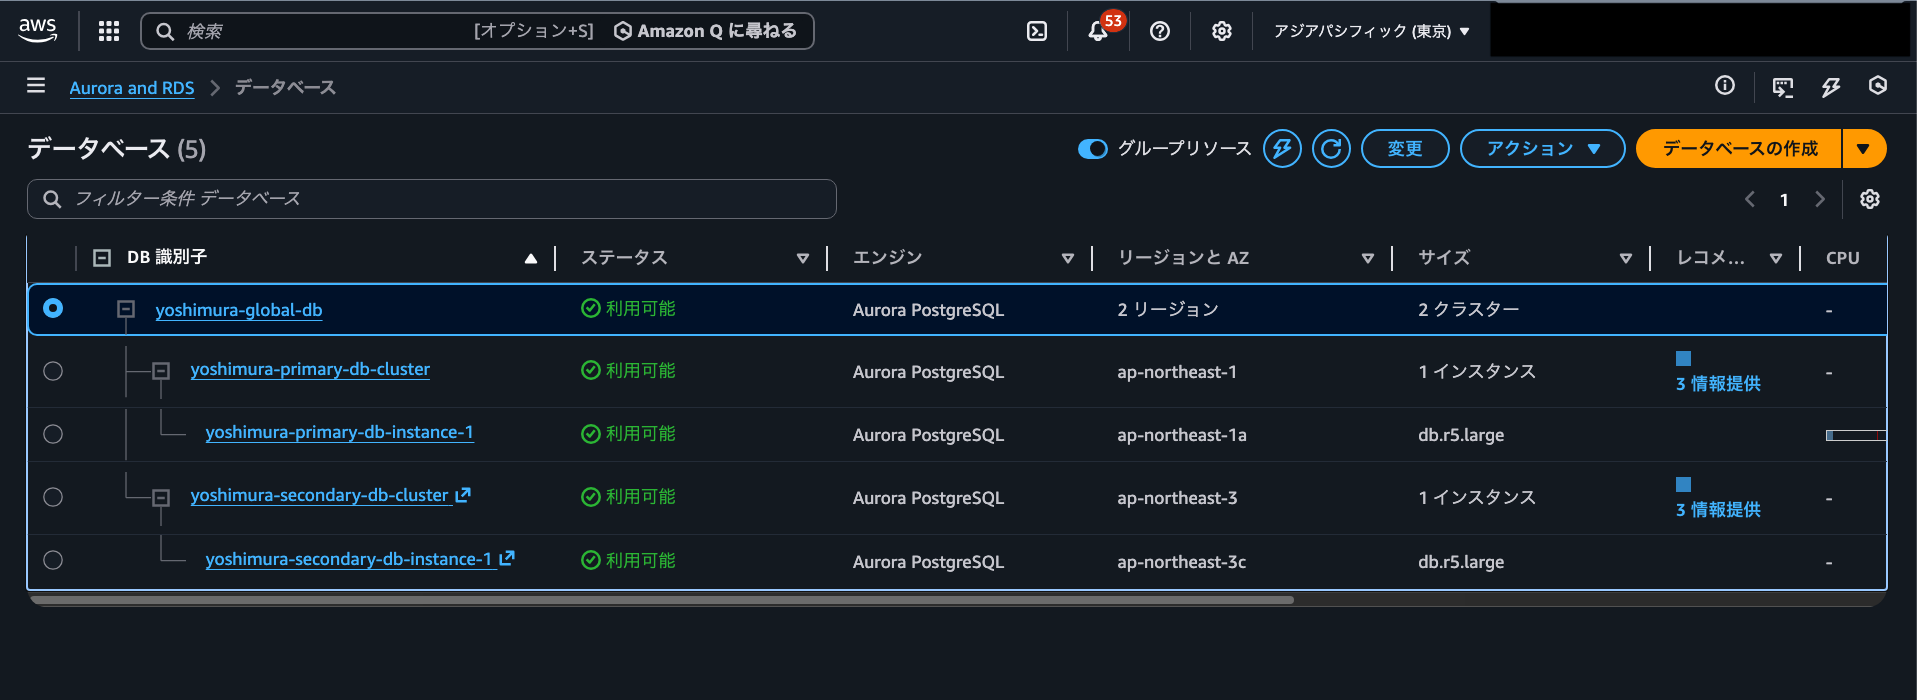The width and height of the screenshot is (1917, 700).
Task: Go to Aurora and RDS breadcrumb
Action: [x=132, y=88]
